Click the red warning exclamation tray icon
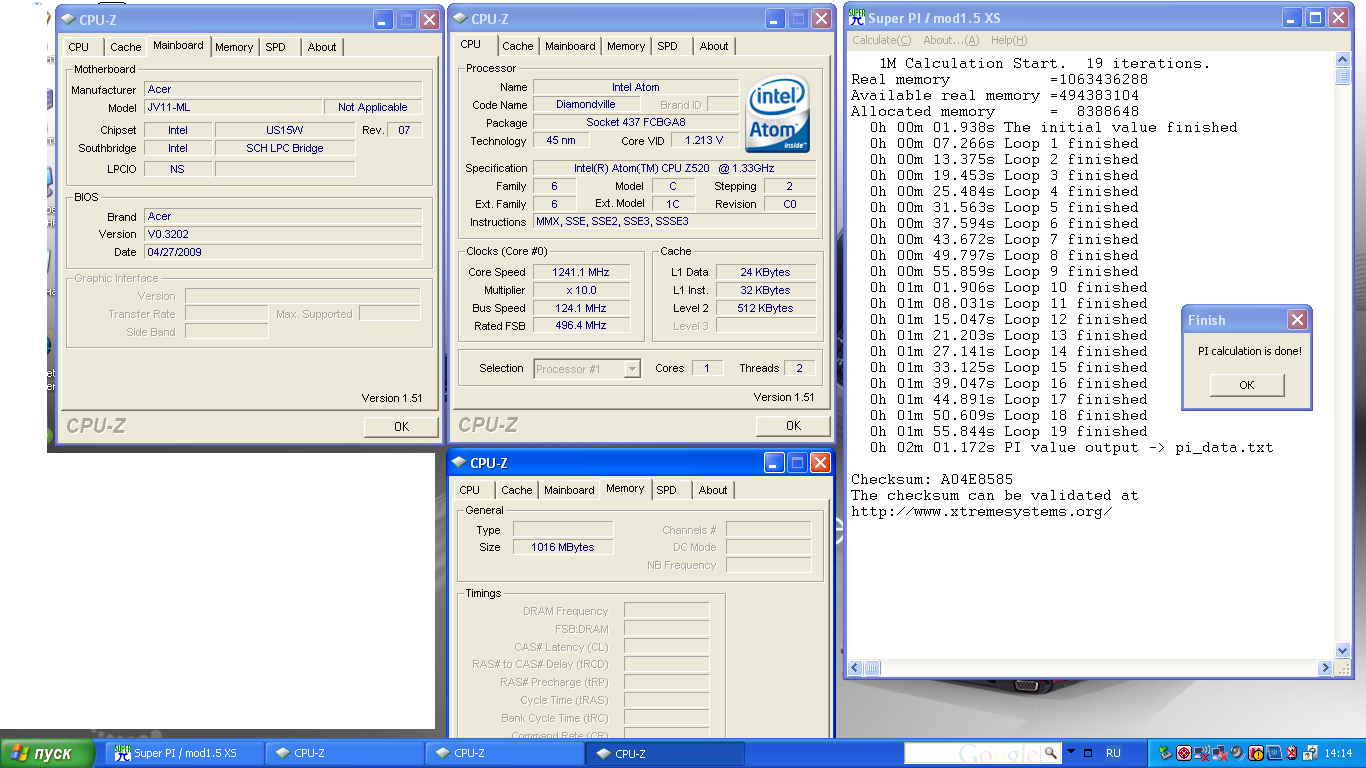 pyautogui.click(x=1256, y=753)
